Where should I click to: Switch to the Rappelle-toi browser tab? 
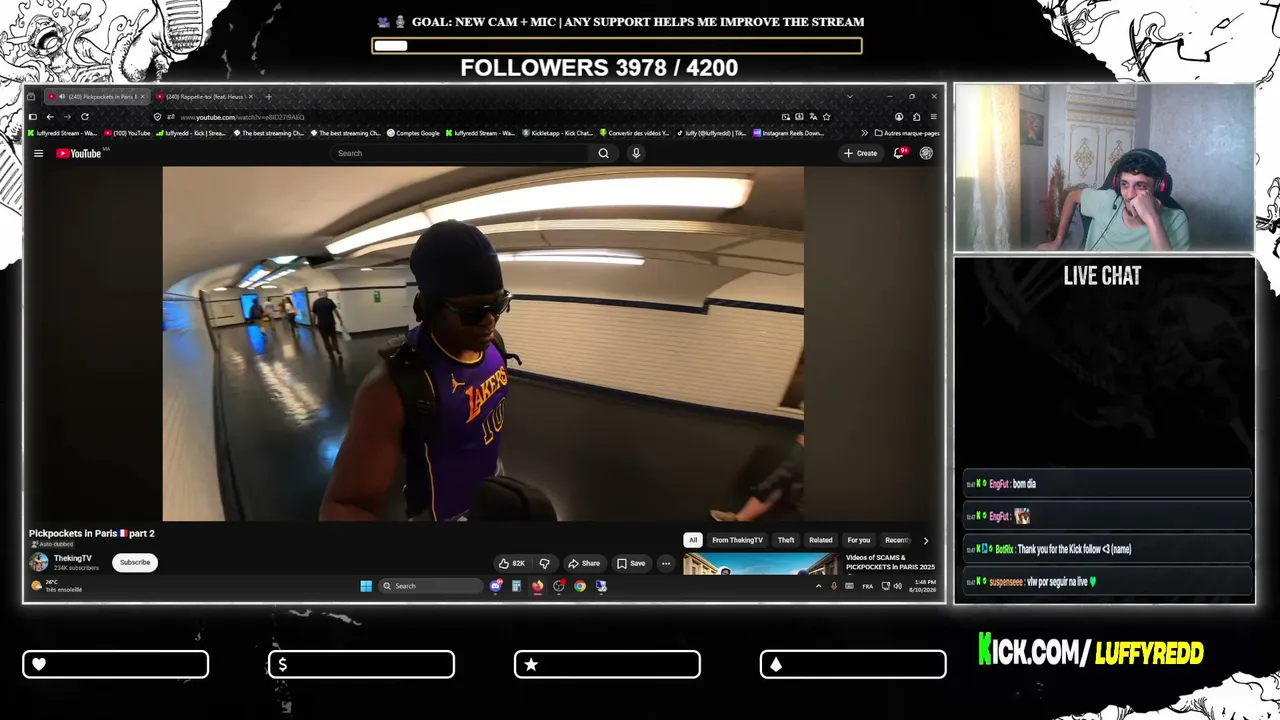205,97
